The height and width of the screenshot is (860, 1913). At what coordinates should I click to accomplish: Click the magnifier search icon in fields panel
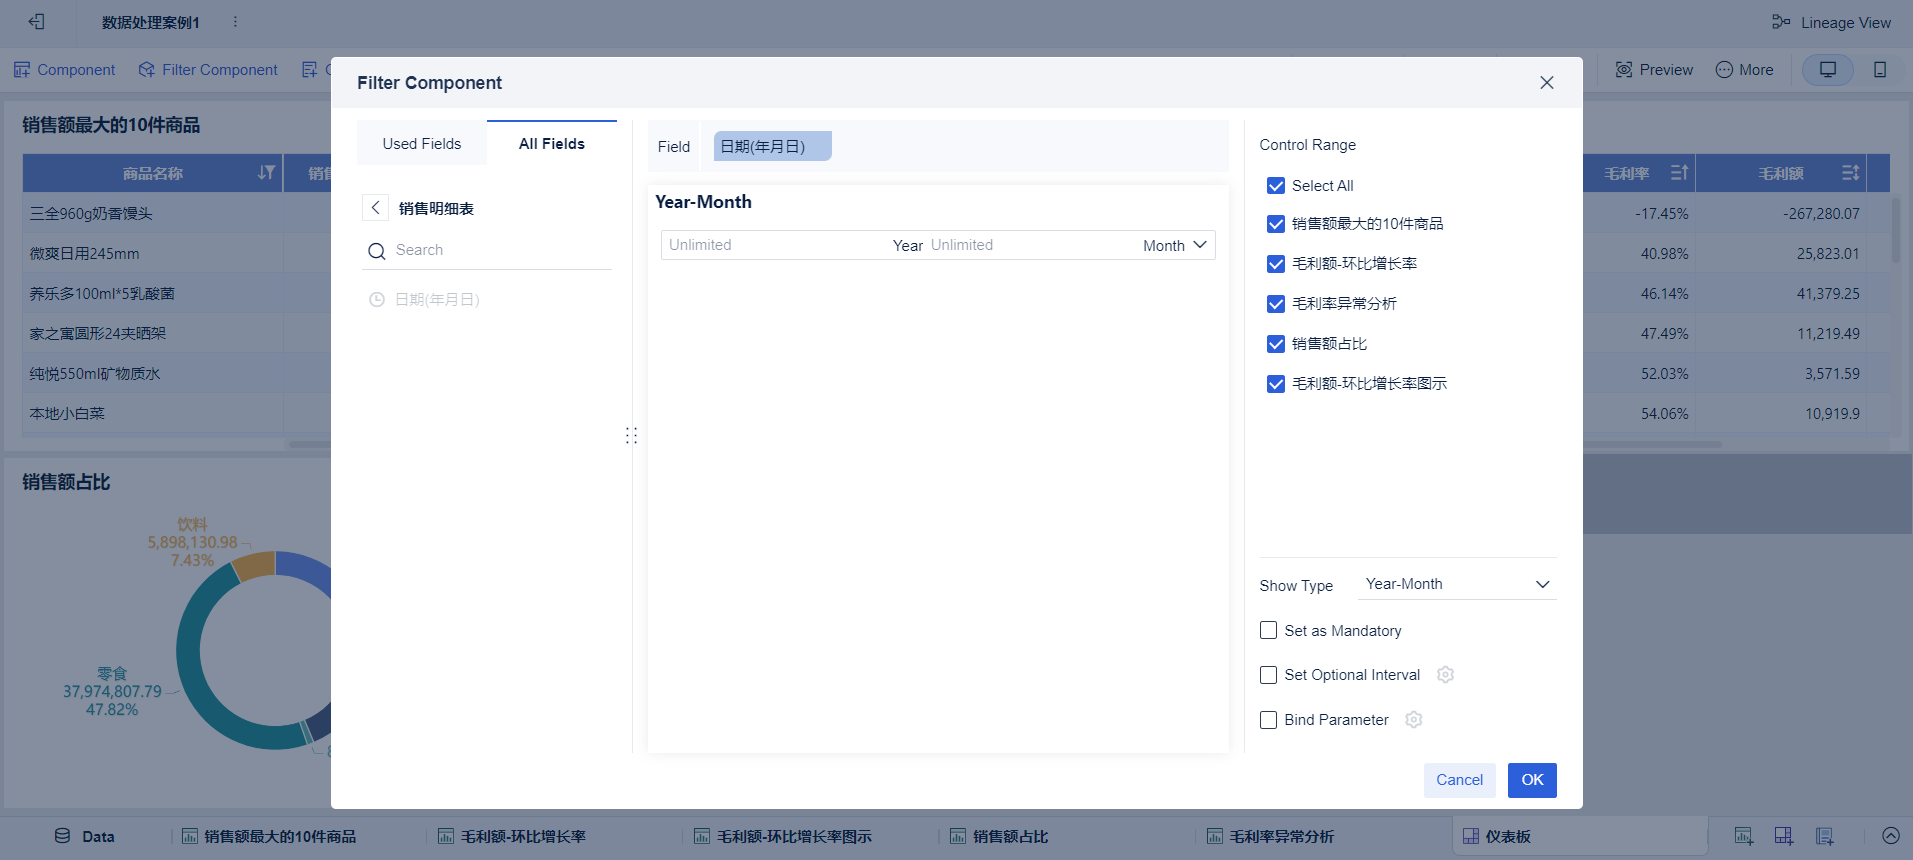point(377,251)
